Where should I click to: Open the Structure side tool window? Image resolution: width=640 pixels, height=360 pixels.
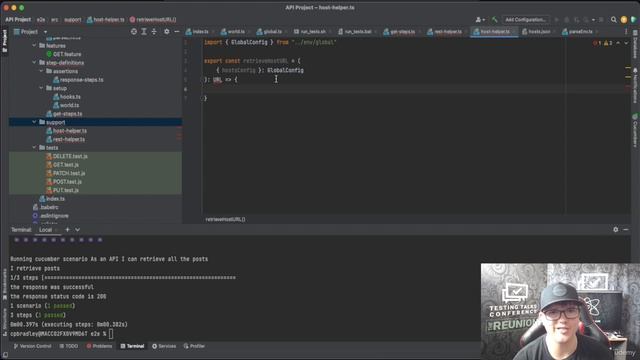(x=5, y=322)
